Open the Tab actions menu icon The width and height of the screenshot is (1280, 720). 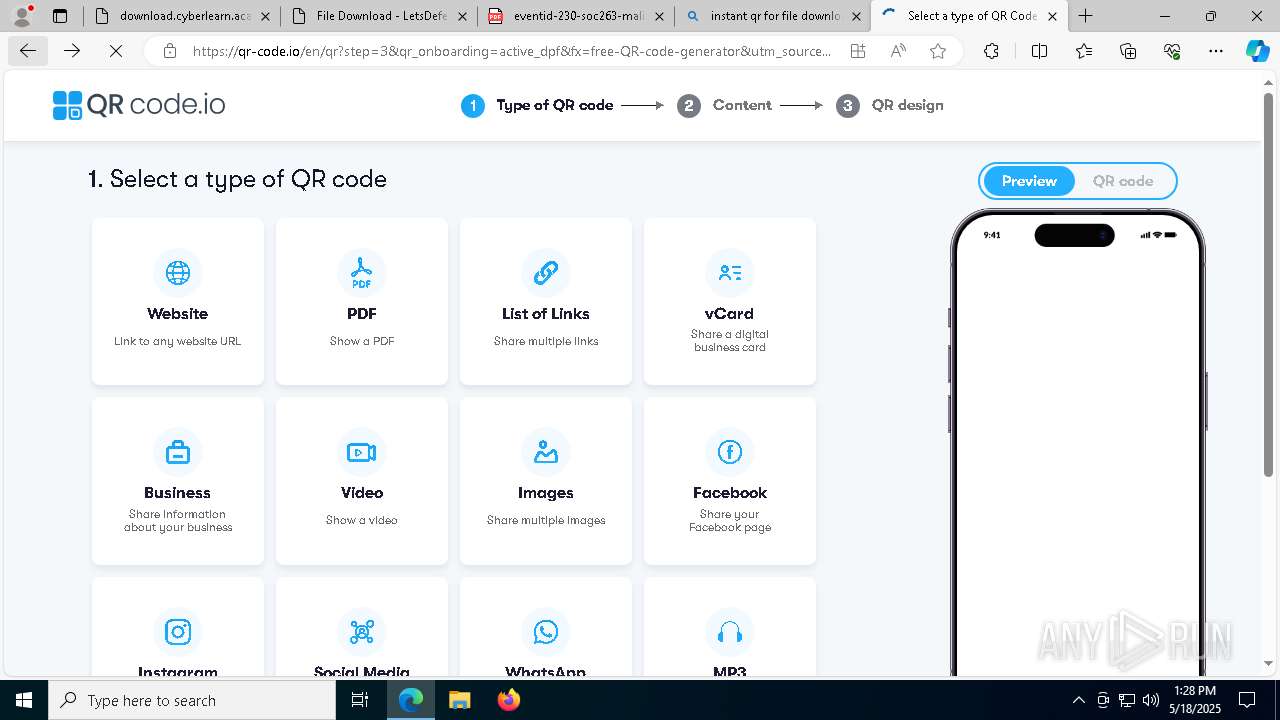[60, 16]
